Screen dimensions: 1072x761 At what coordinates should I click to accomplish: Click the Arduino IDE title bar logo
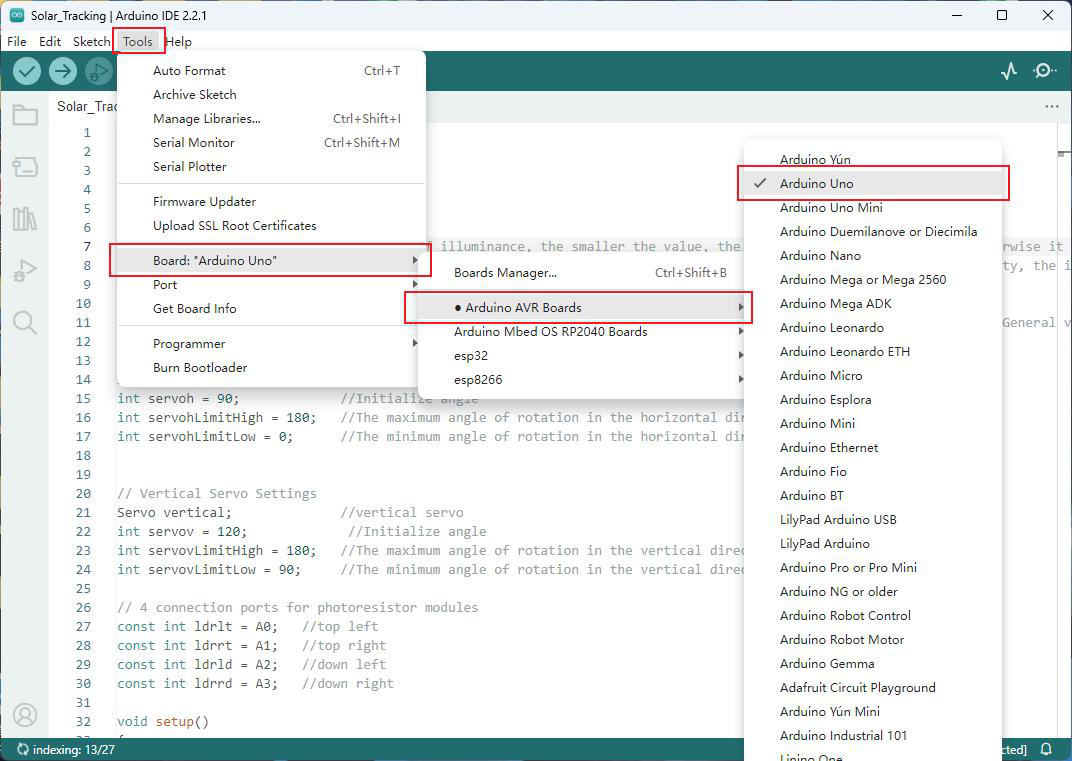coord(17,15)
